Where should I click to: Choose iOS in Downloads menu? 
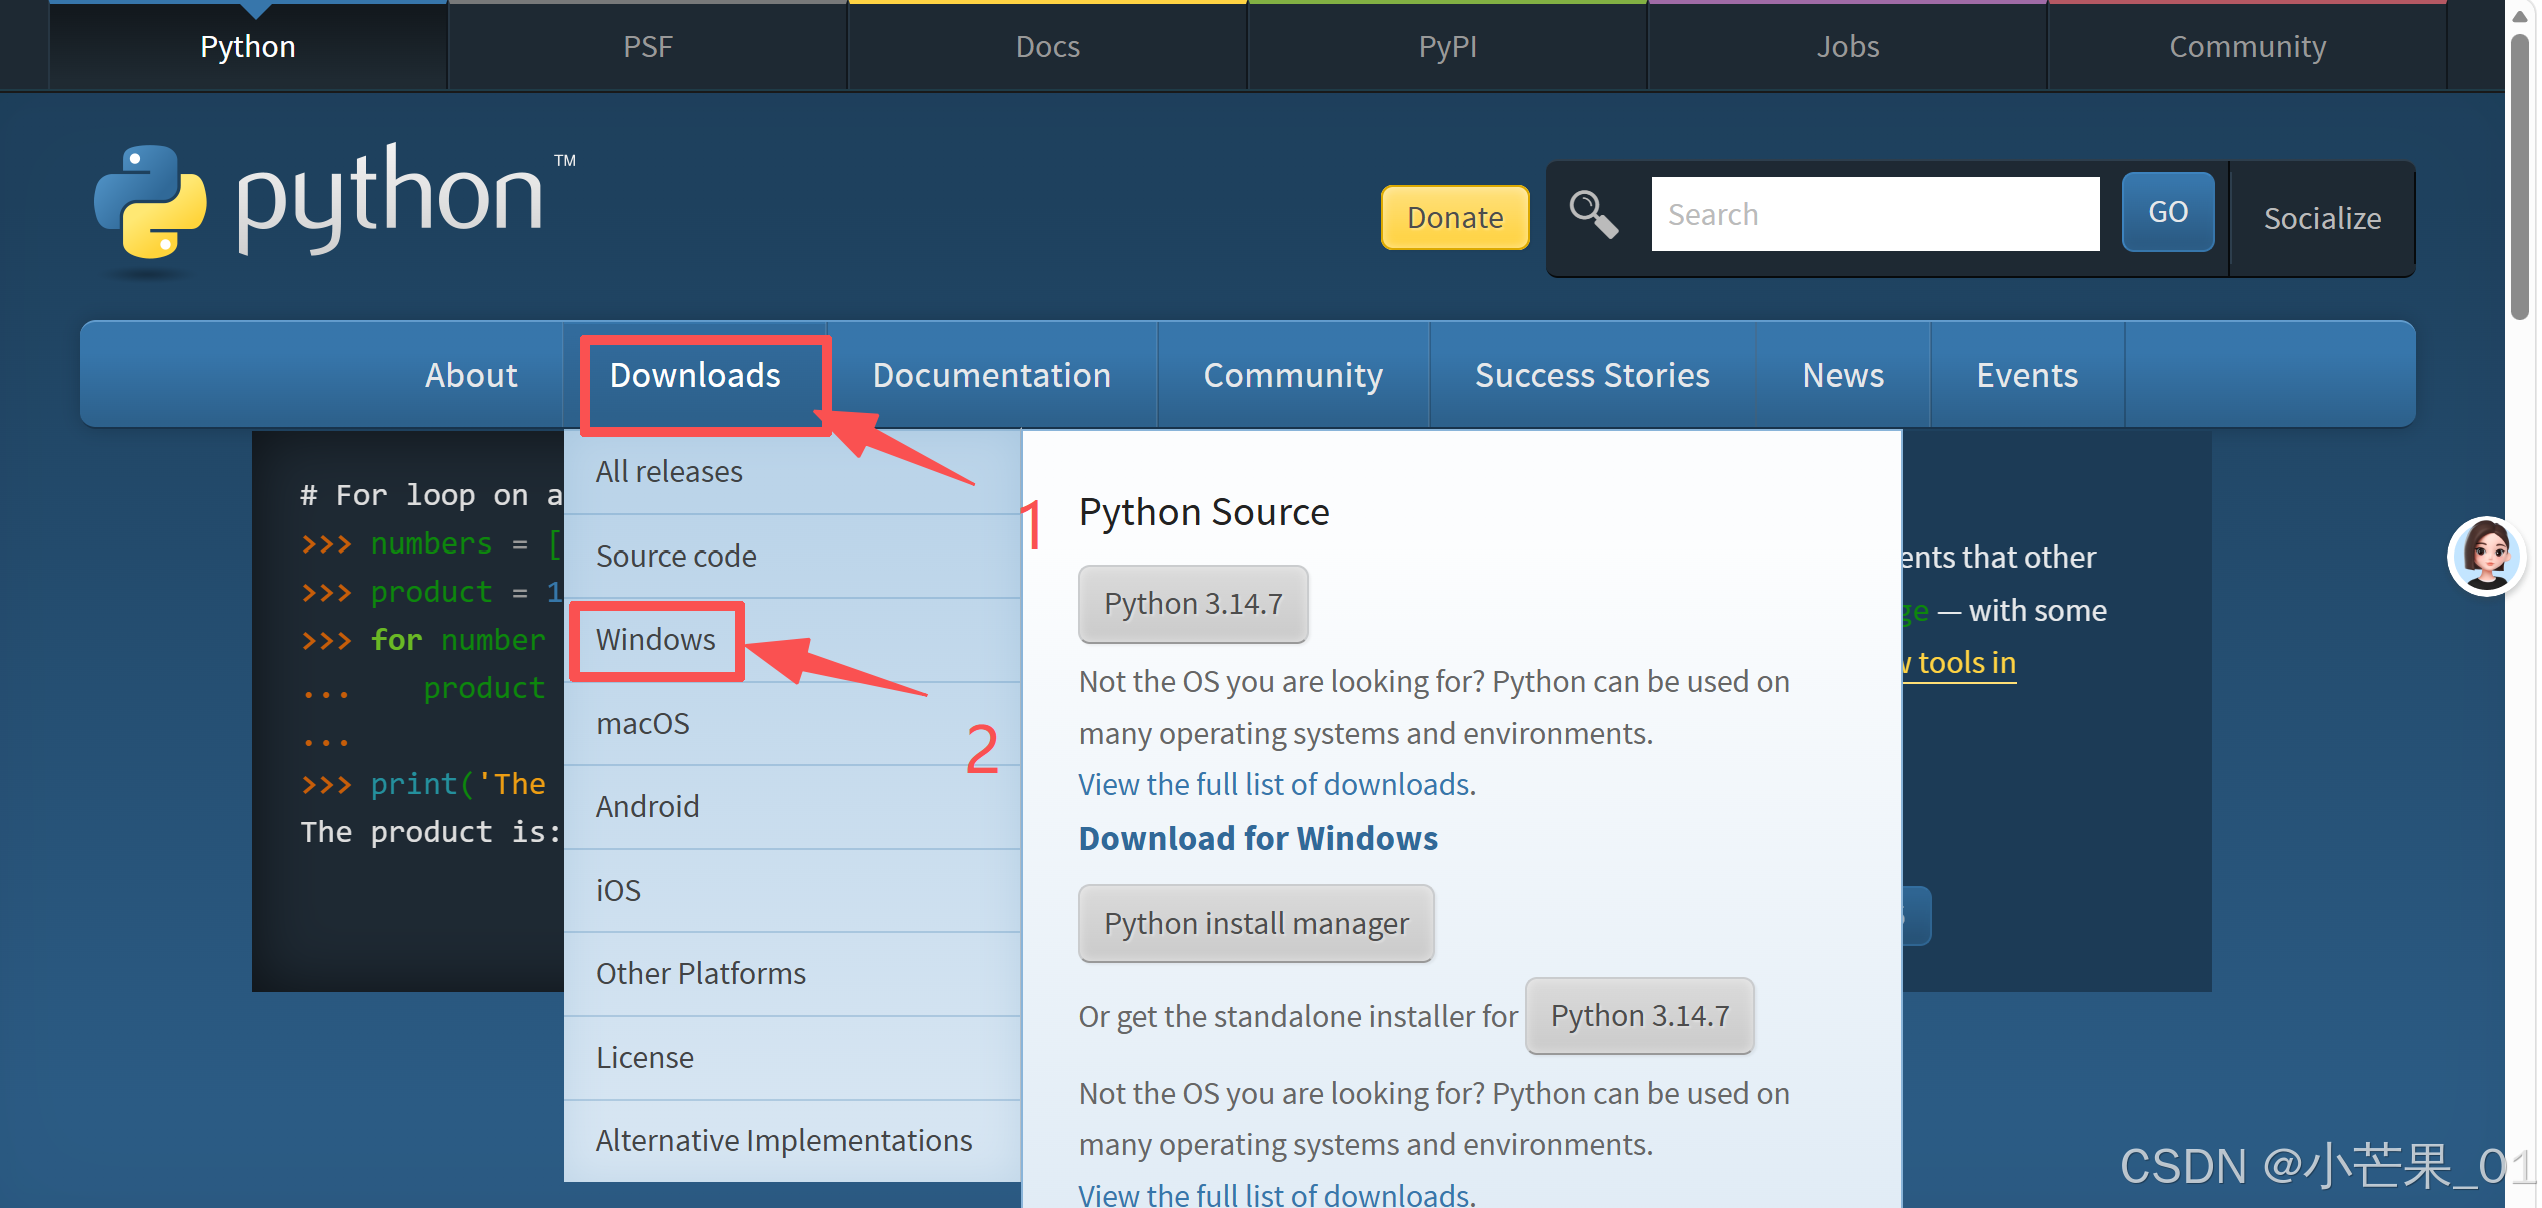coord(792,891)
